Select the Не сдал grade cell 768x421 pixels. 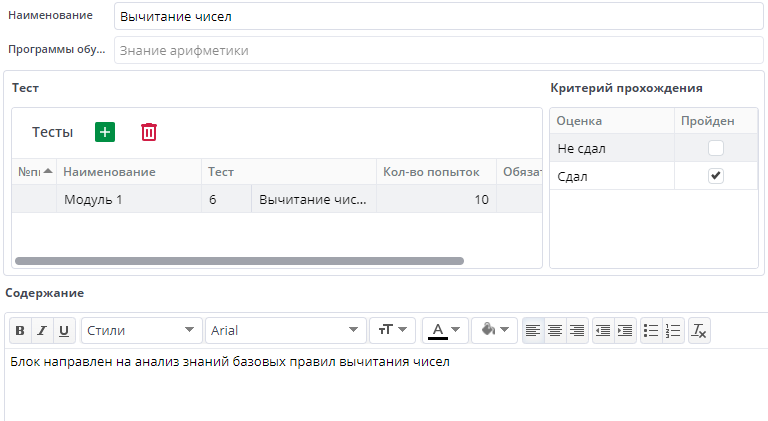[612, 148]
